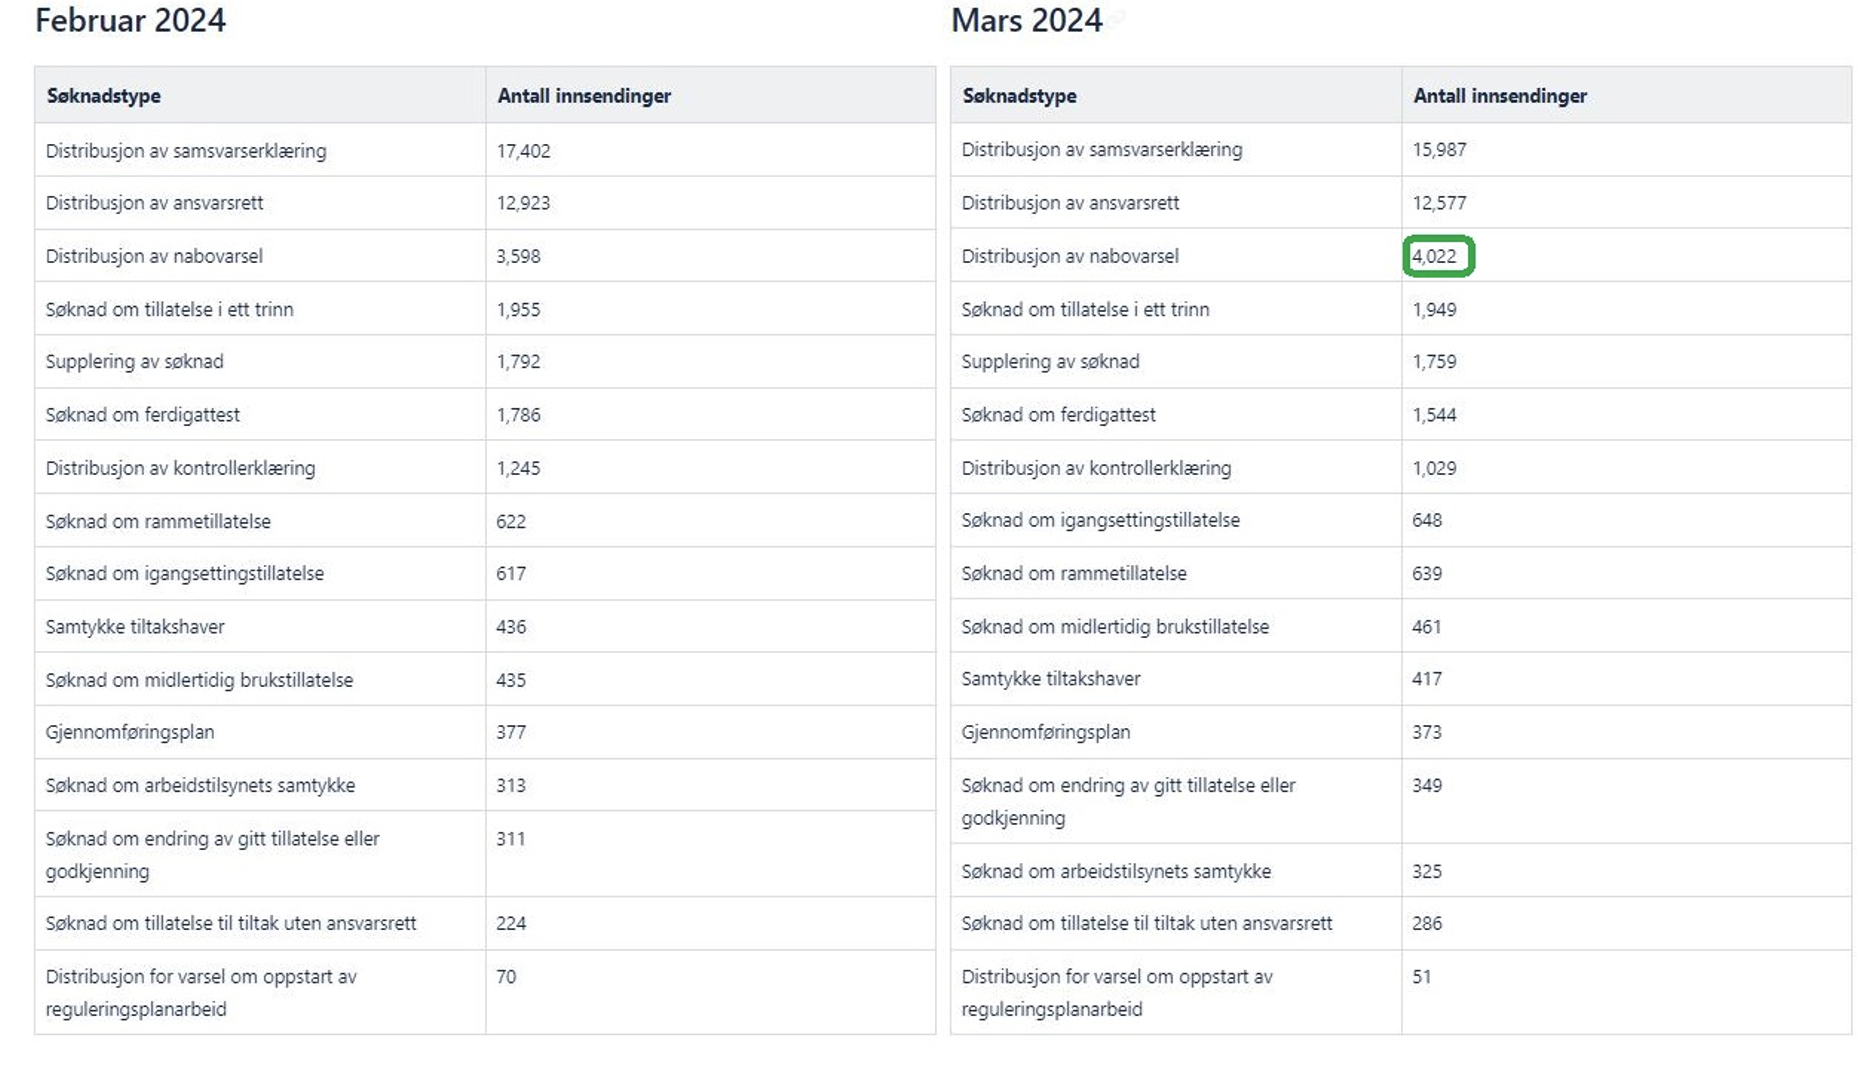
Task: Click the value 617 in Februar
Action: [511, 574]
